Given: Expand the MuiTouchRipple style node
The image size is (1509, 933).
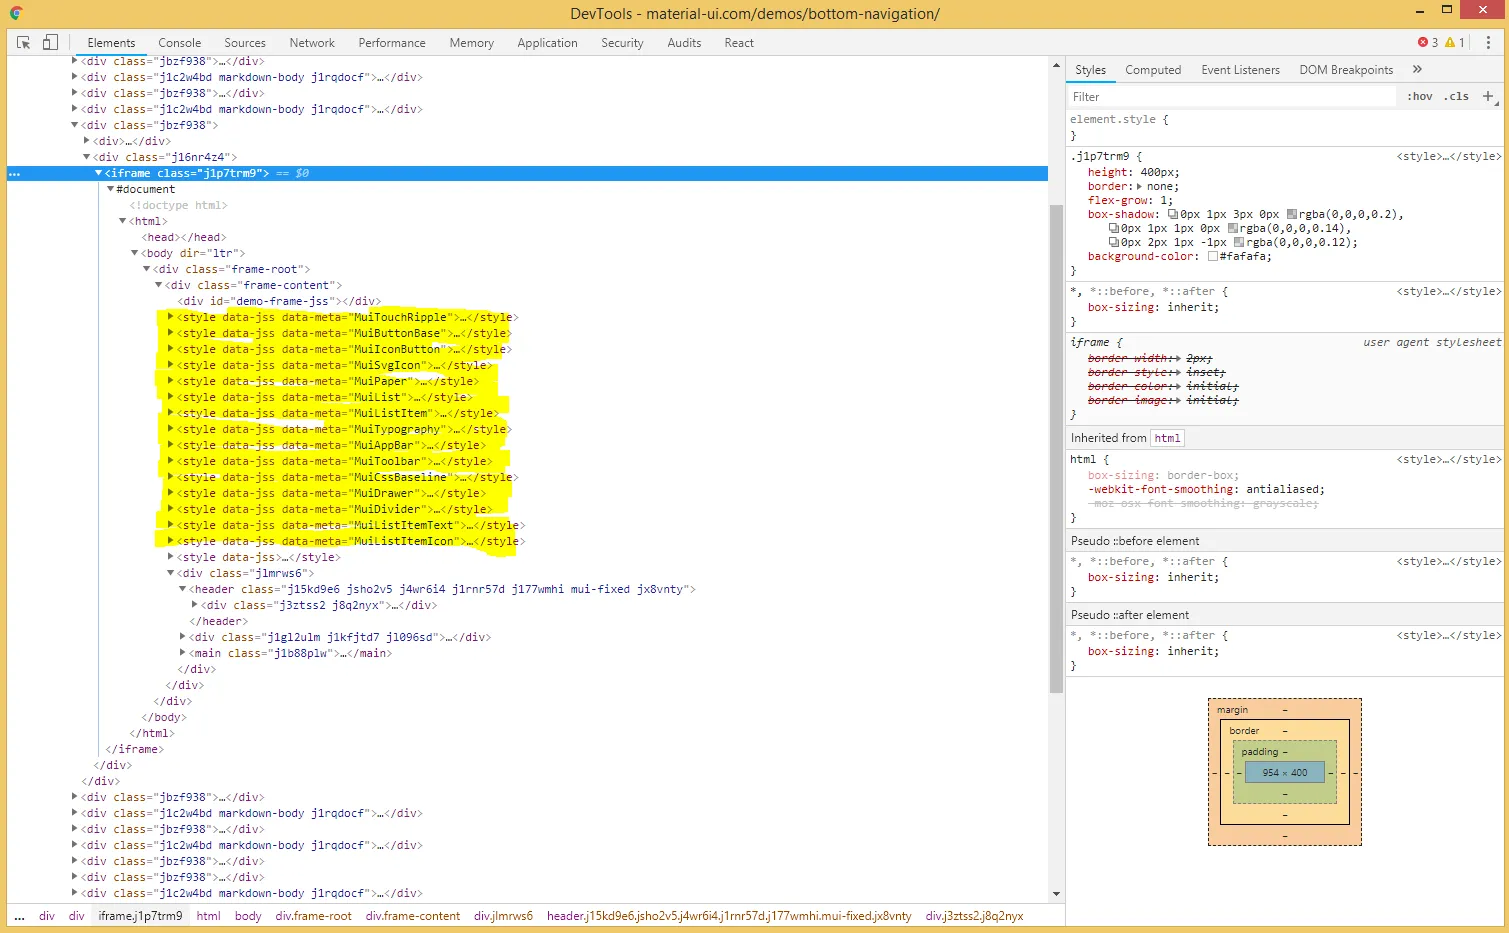Looking at the screenshot, I should coord(171,317).
